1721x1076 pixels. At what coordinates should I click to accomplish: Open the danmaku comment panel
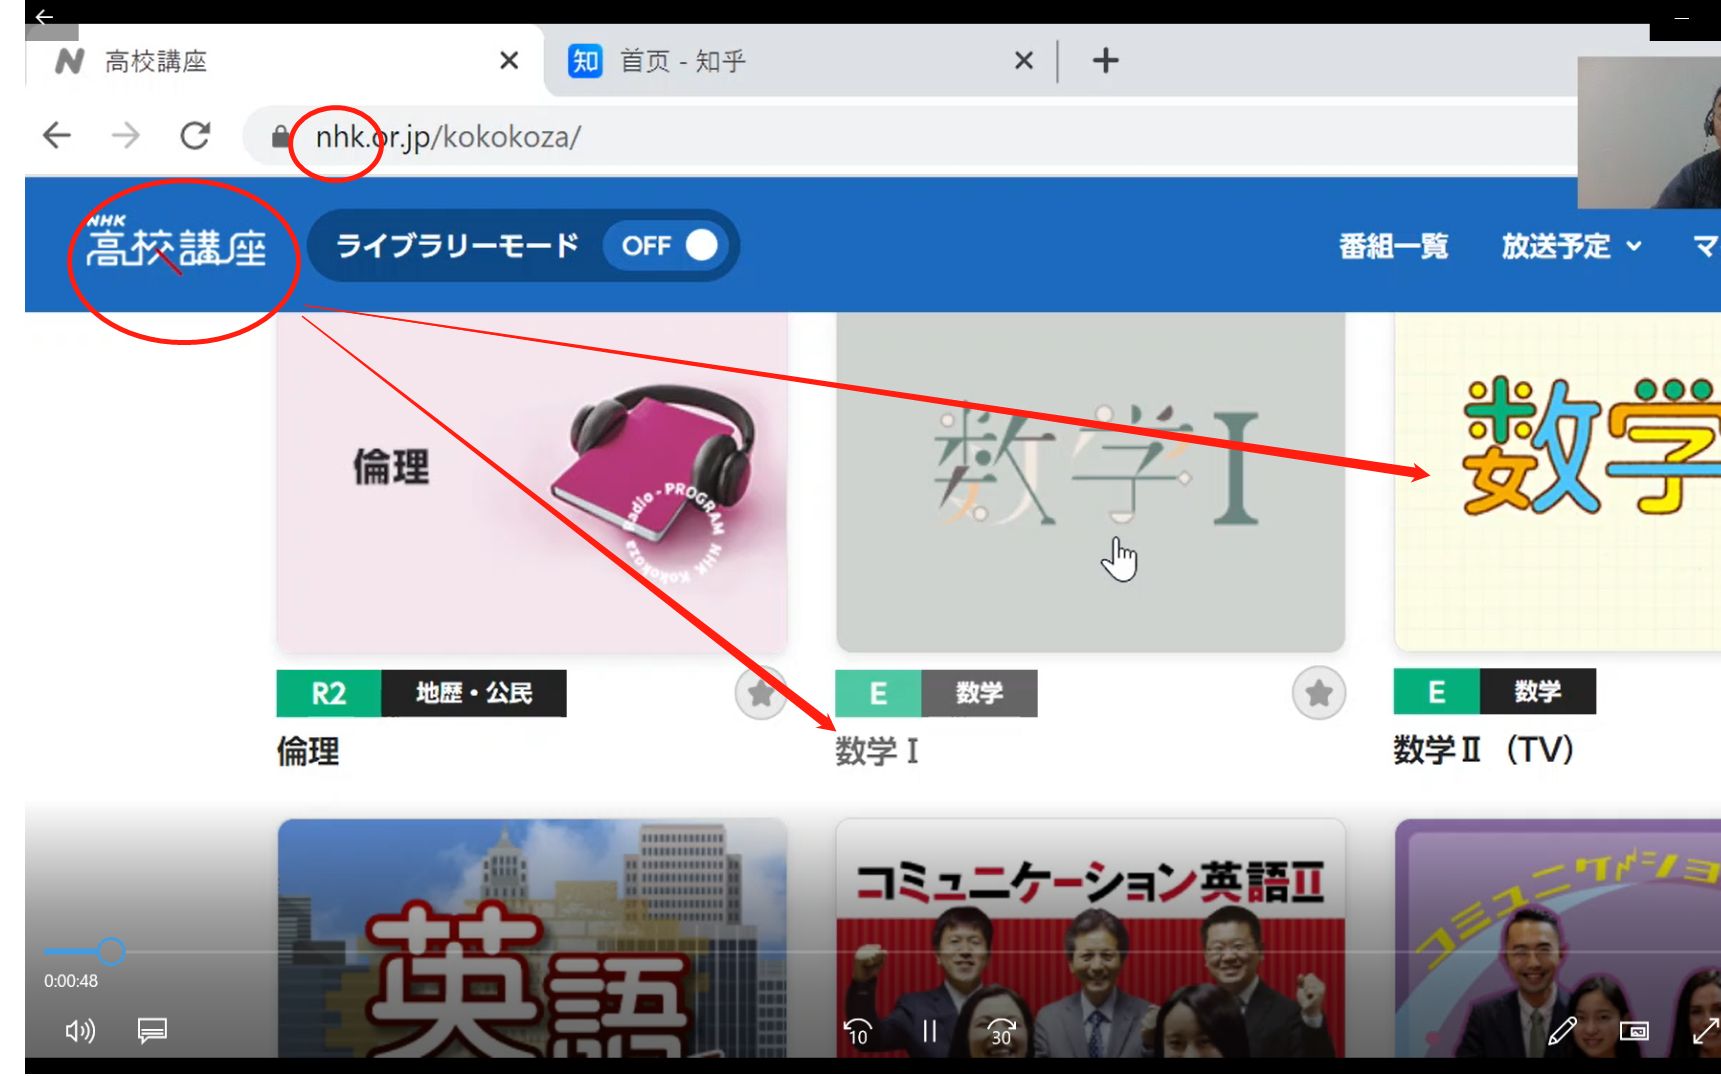point(151,1031)
